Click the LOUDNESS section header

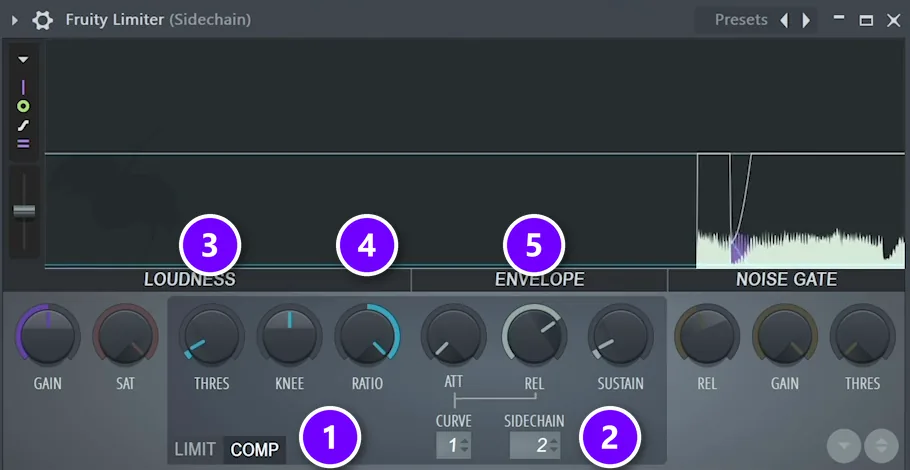[190, 280]
